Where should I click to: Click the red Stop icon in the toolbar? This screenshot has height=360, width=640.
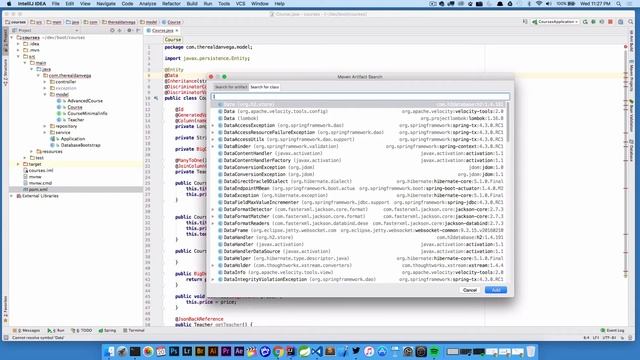coord(610,22)
